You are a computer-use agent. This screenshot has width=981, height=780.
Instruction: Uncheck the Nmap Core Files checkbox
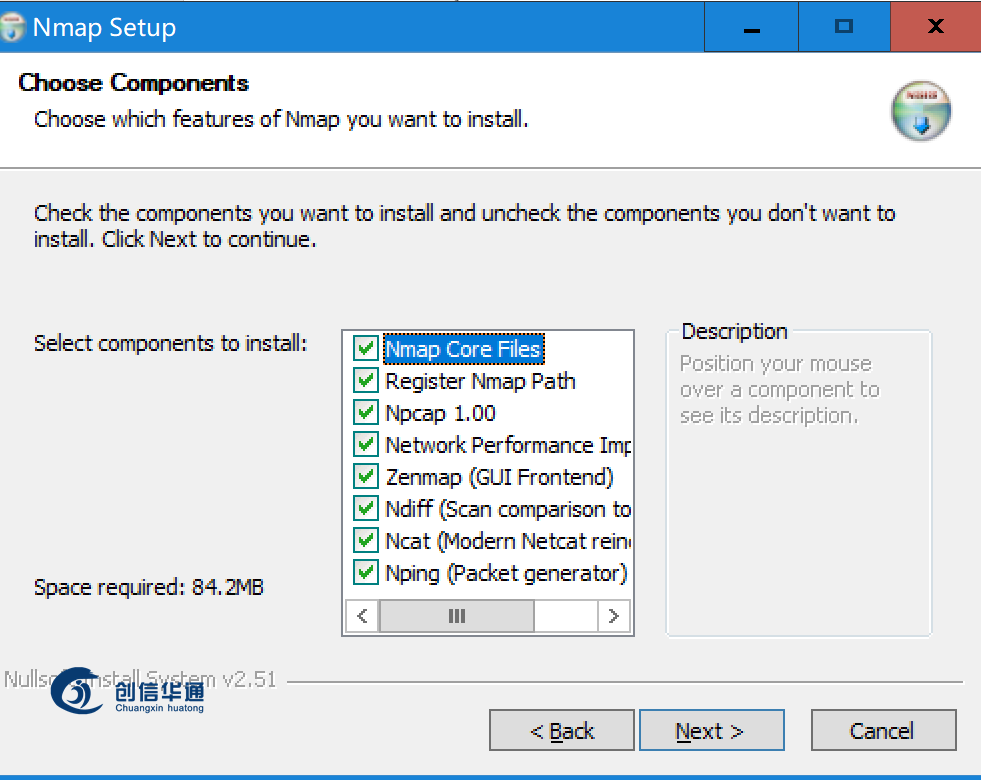365,348
